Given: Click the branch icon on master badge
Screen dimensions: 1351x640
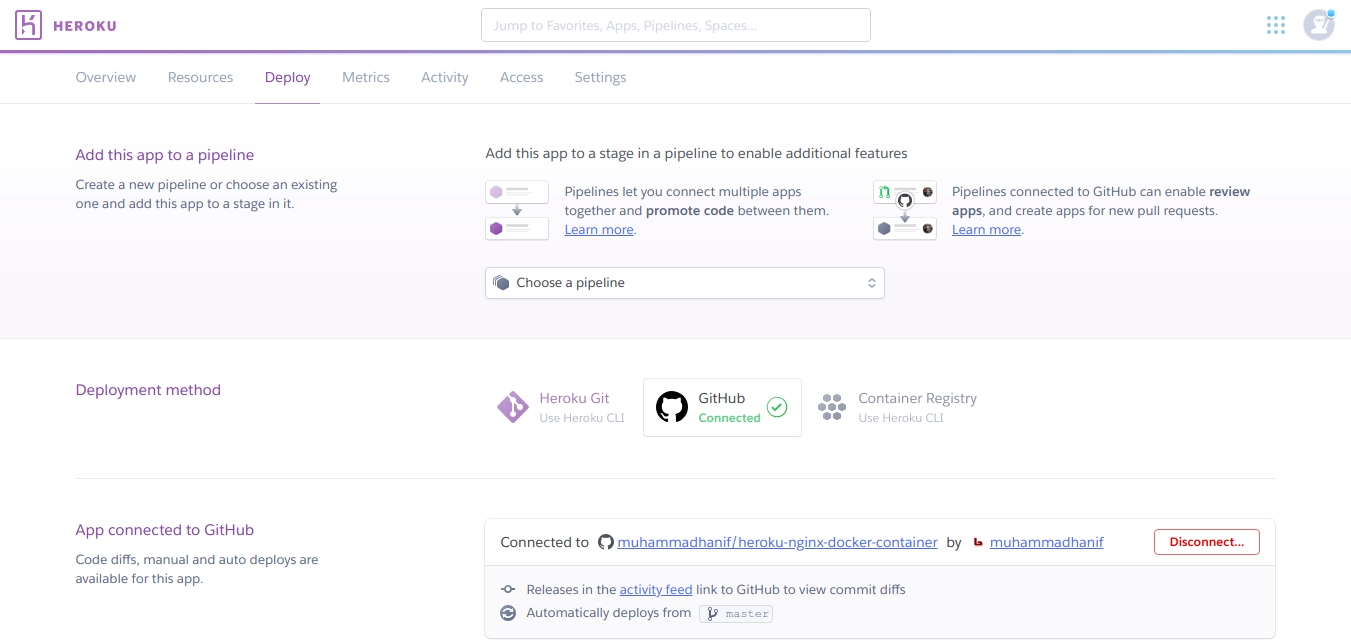Looking at the screenshot, I should [713, 614].
